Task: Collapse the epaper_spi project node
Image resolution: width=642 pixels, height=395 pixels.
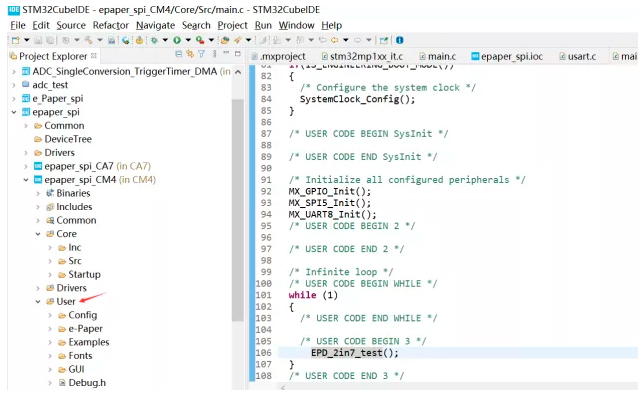Action: pos(14,112)
